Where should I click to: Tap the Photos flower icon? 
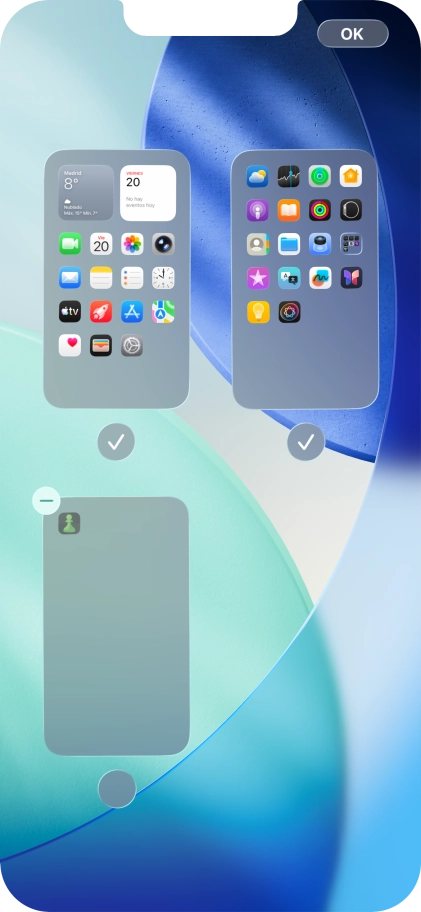coord(132,244)
